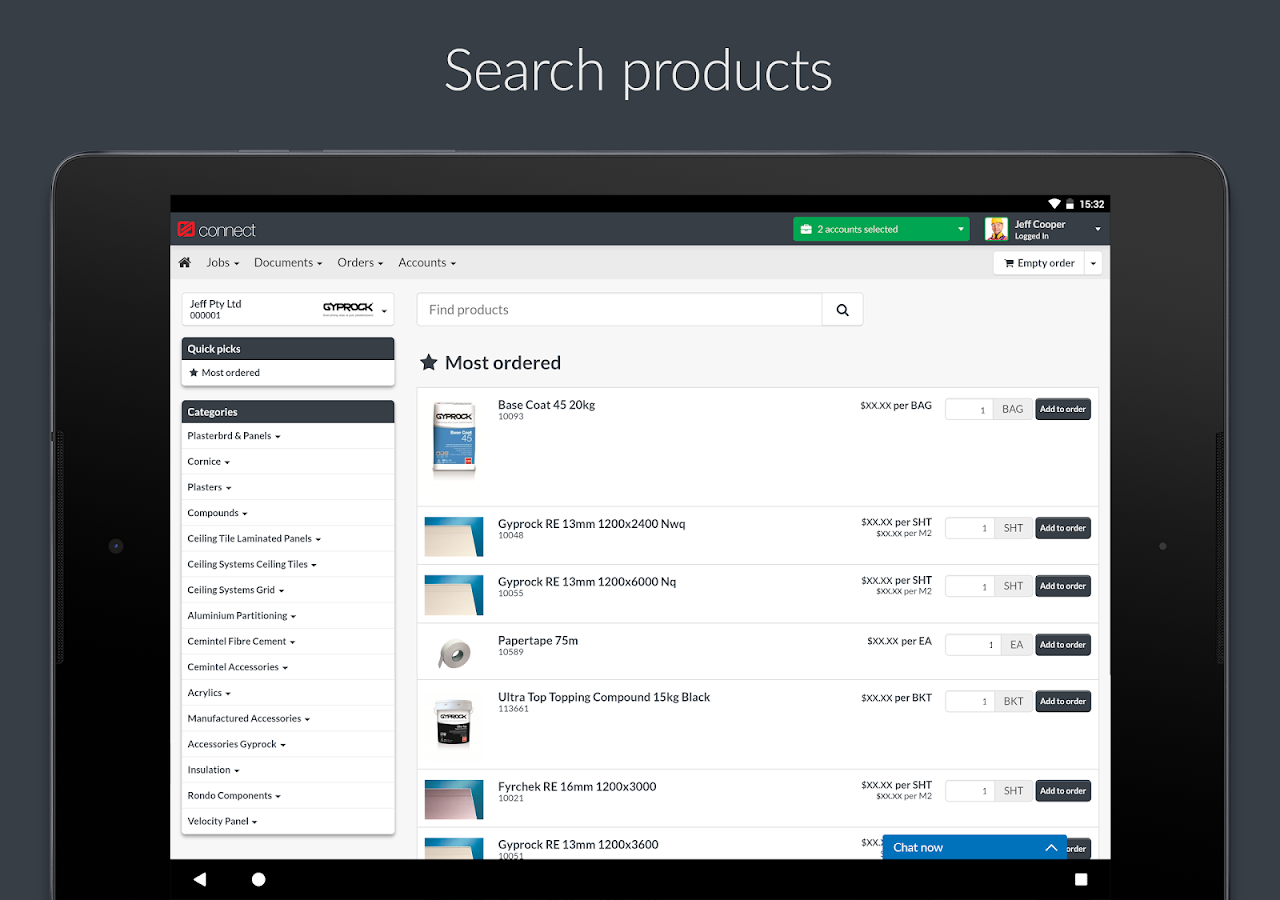Open the Chat now bar
This screenshot has width=1280, height=900.
click(974, 847)
